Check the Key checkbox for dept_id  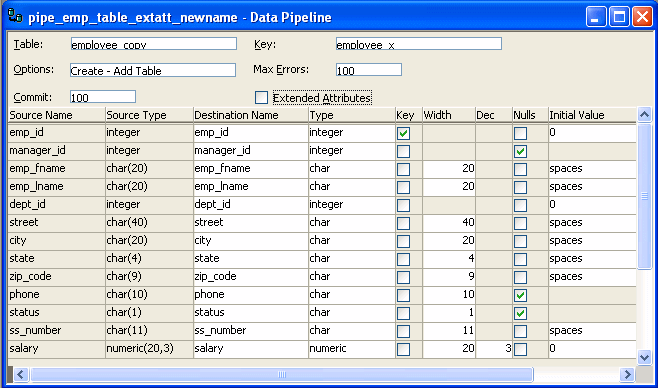tap(403, 206)
